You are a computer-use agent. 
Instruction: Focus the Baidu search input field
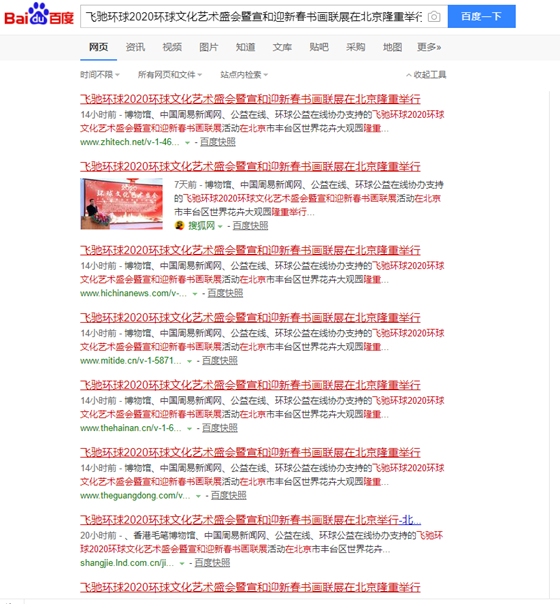tap(254, 17)
